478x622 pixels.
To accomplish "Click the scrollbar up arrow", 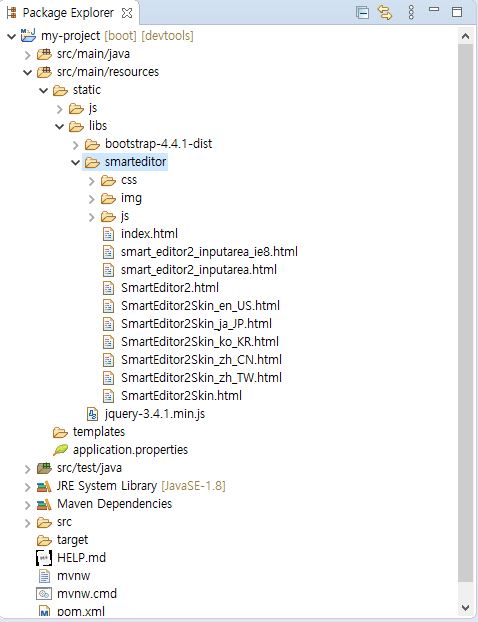I will tap(466, 36).
